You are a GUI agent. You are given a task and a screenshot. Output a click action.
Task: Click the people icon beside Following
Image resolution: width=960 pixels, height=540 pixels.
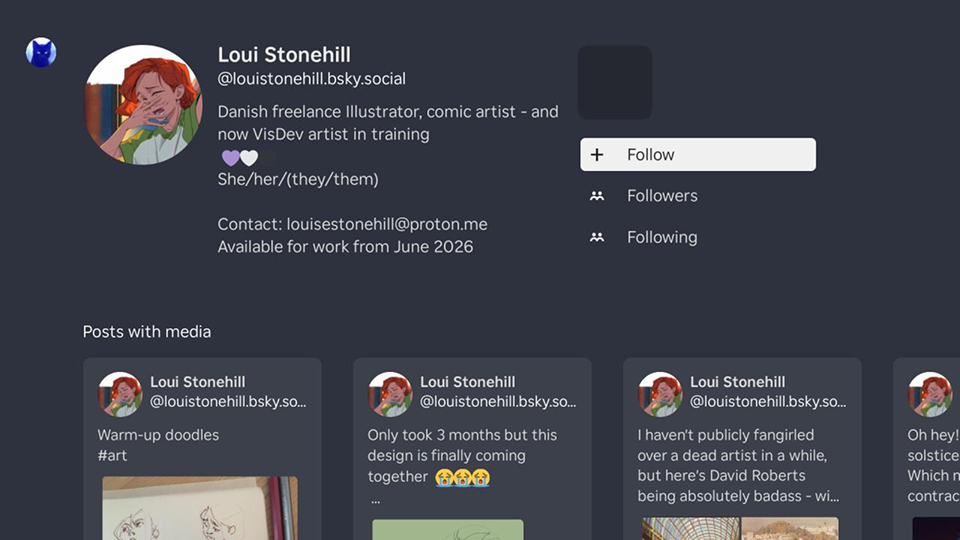pyautogui.click(x=597, y=238)
